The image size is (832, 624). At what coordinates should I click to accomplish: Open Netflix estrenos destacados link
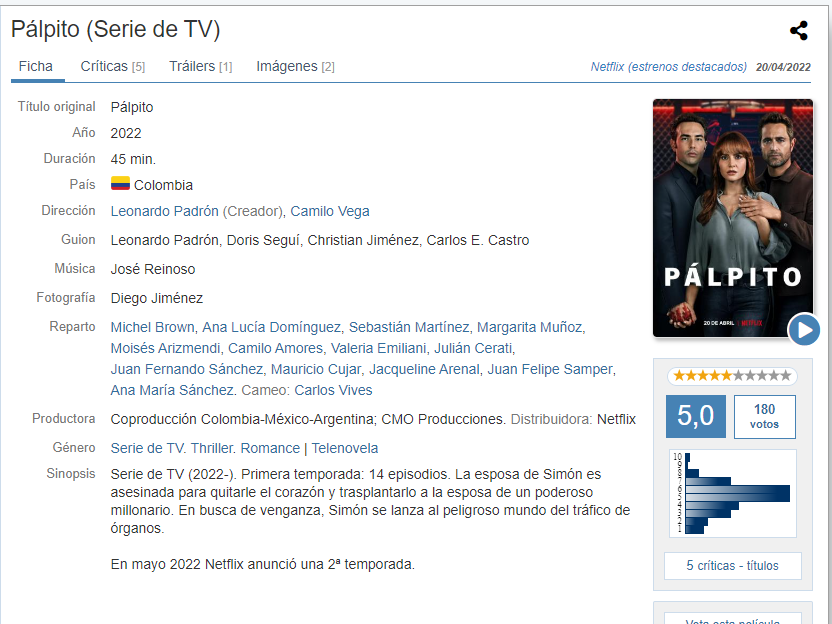[669, 67]
